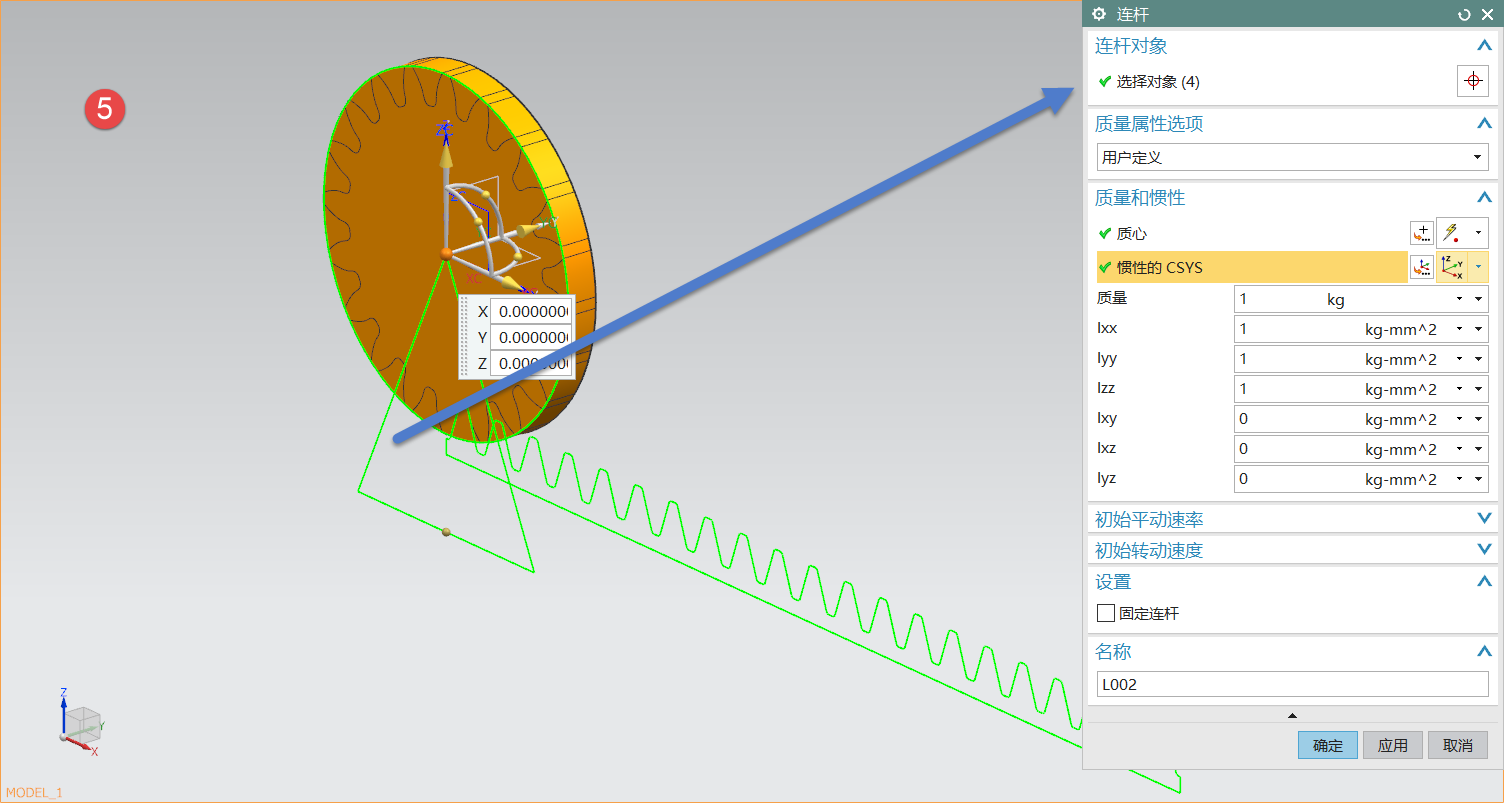Open the kg-mm^2 unit dropdown for Ixy
Screen dimensions: 1504x803
[1460, 419]
